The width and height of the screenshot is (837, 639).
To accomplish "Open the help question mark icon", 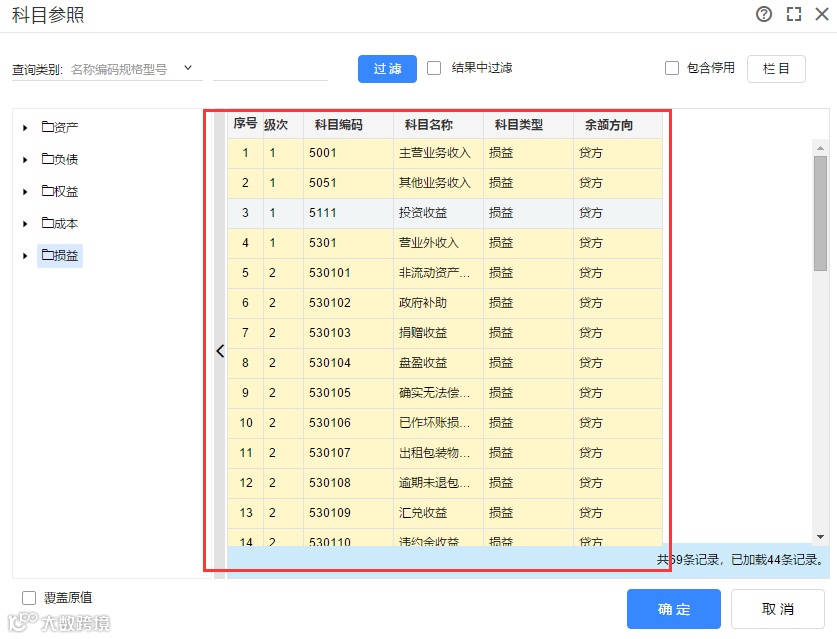I will (764, 14).
